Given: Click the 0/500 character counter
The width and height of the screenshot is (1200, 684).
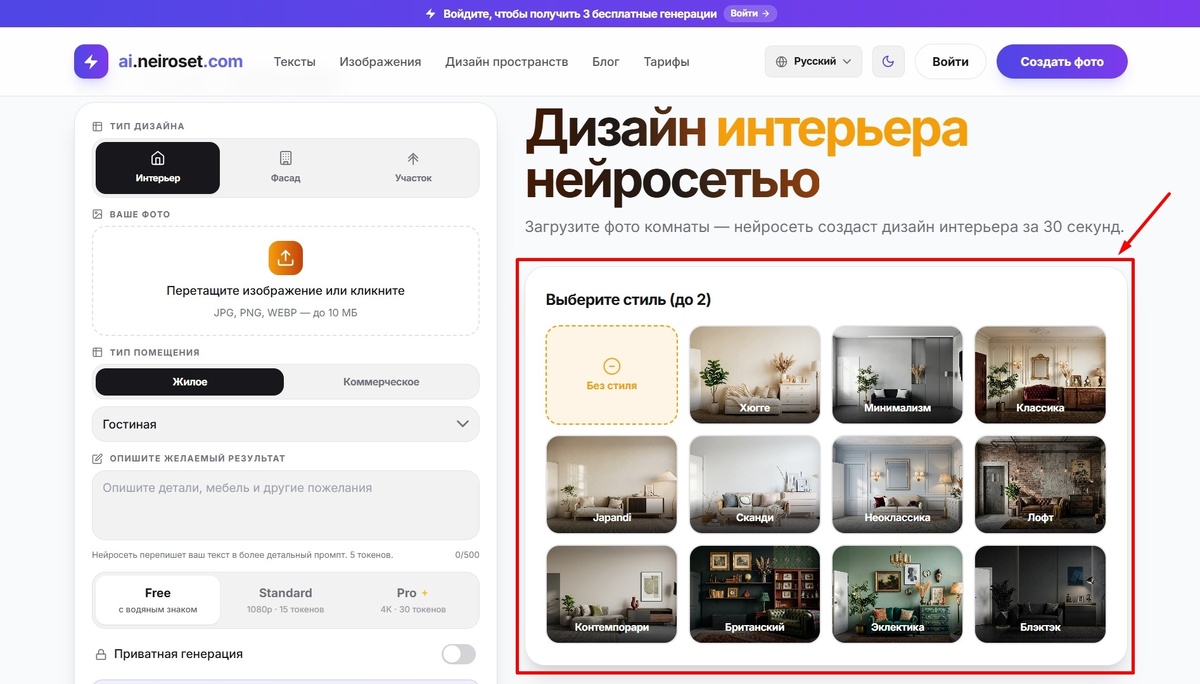Looking at the screenshot, I should coord(467,554).
